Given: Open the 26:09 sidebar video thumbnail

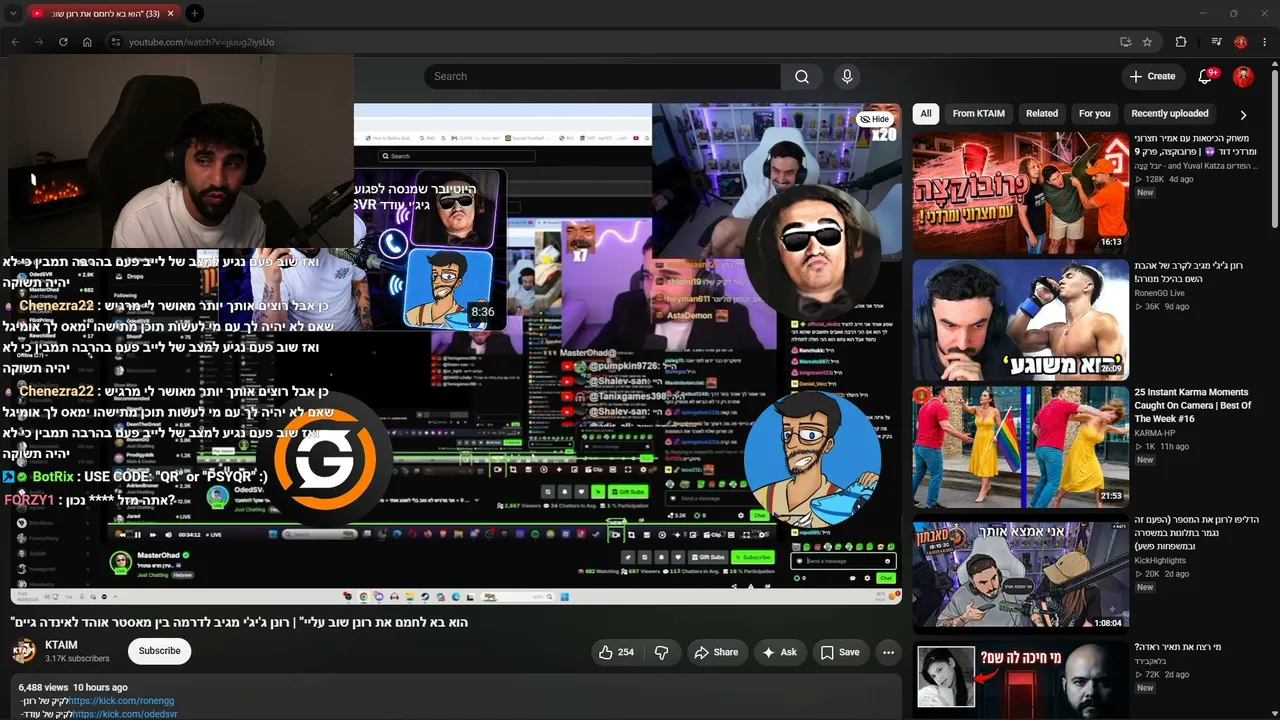Looking at the screenshot, I should [x=1020, y=320].
